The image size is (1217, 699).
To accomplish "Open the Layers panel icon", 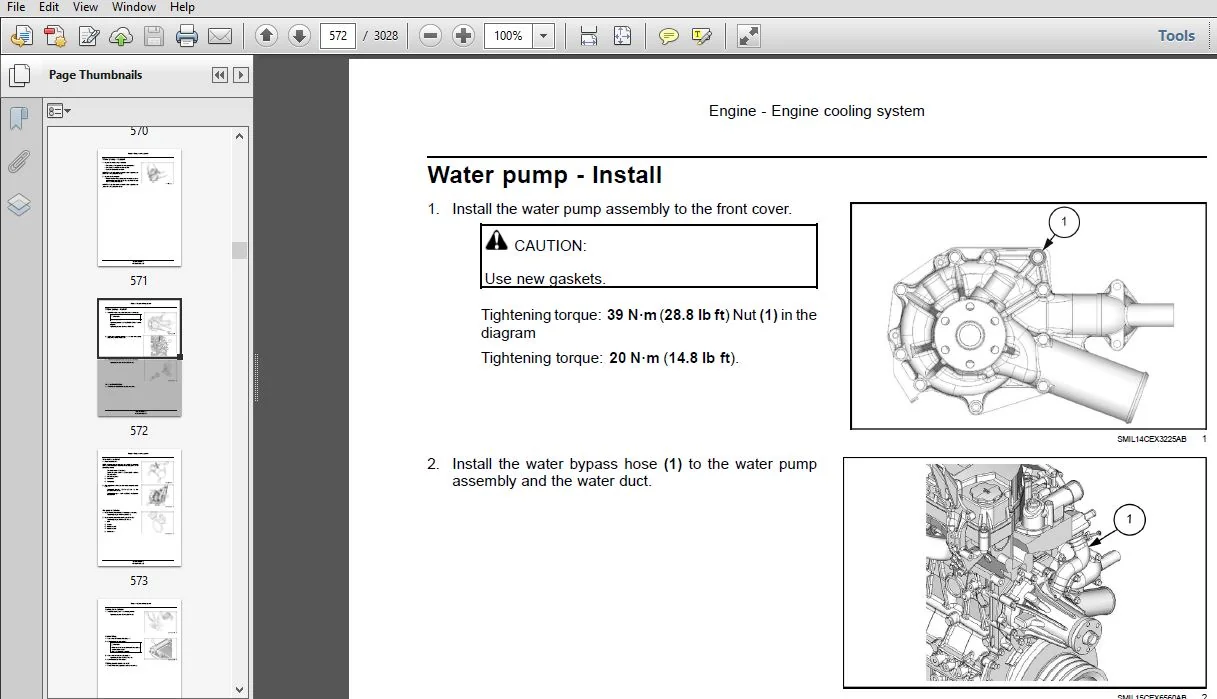I will (x=19, y=205).
